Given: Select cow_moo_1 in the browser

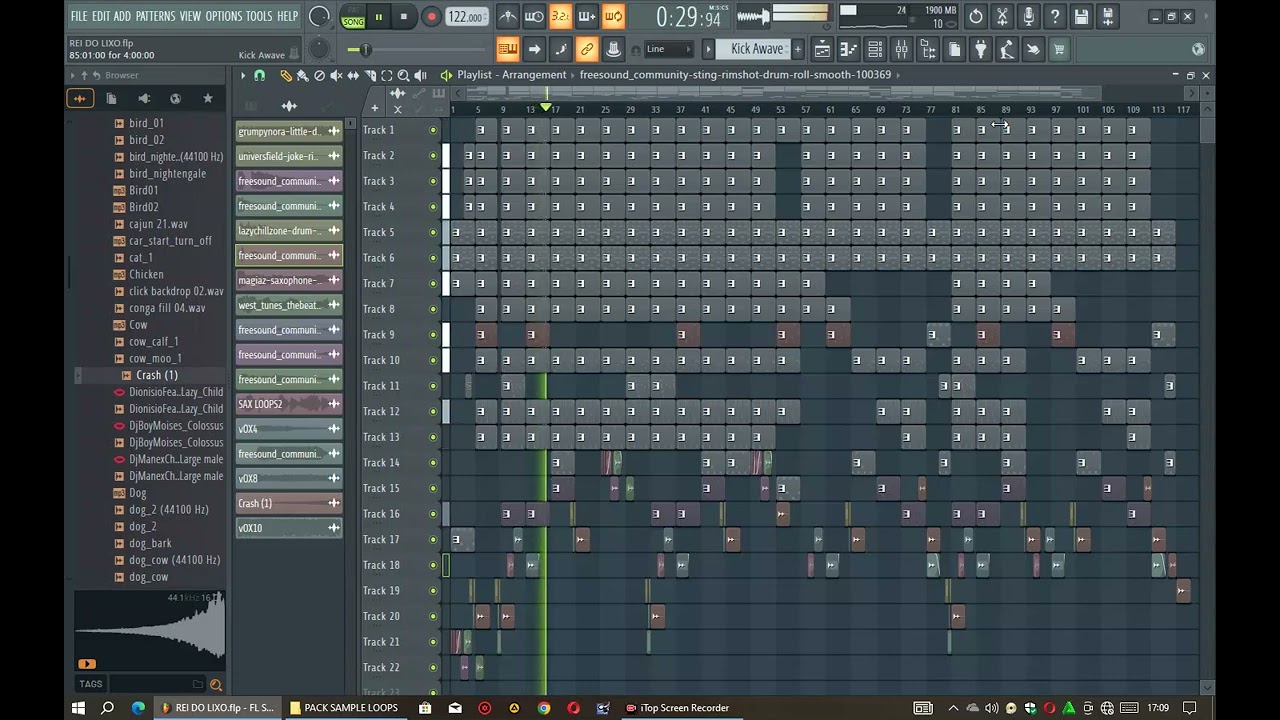Looking at the screenshot, I should pos(155,359).
